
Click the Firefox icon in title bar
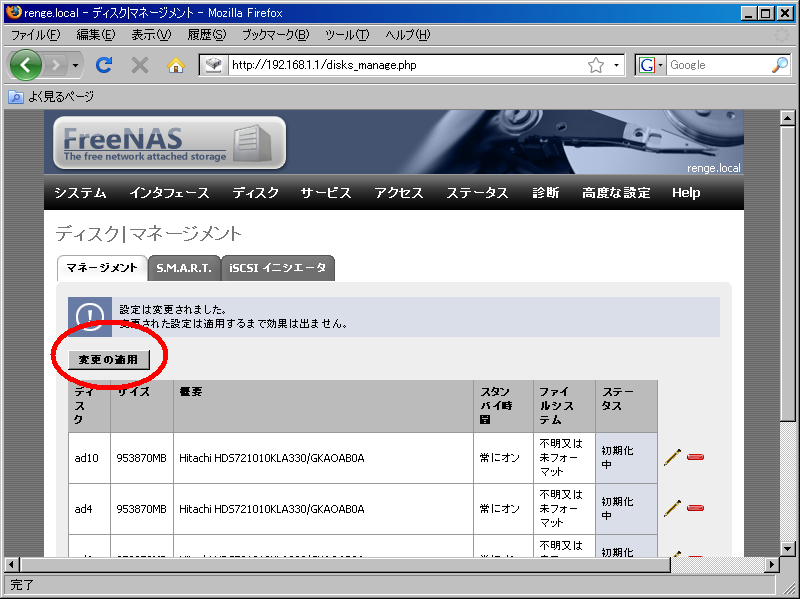(x=13, y=12)
